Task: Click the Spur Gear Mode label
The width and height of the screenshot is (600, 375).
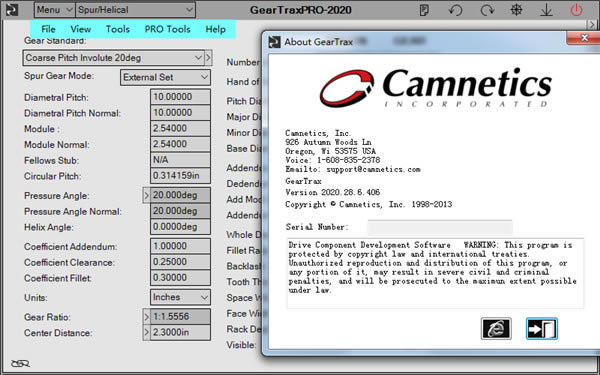Action: pyautogui.click(x=59, y=76)
